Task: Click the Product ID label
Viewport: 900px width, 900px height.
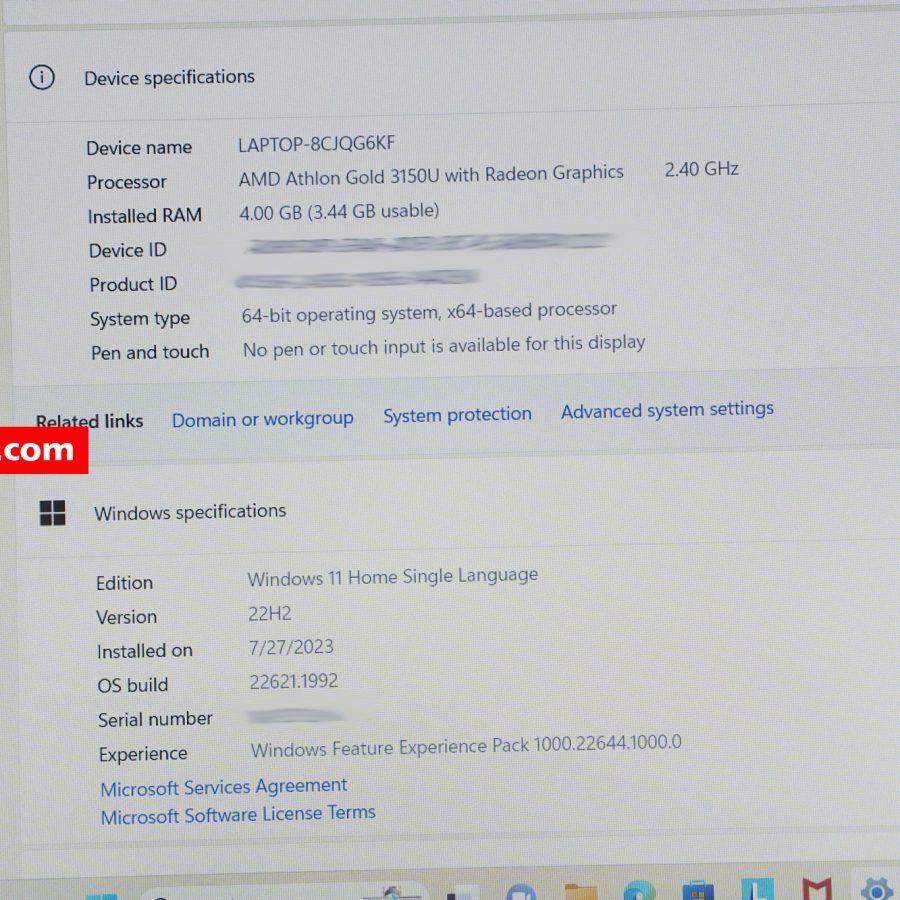Action: (133, 284)
